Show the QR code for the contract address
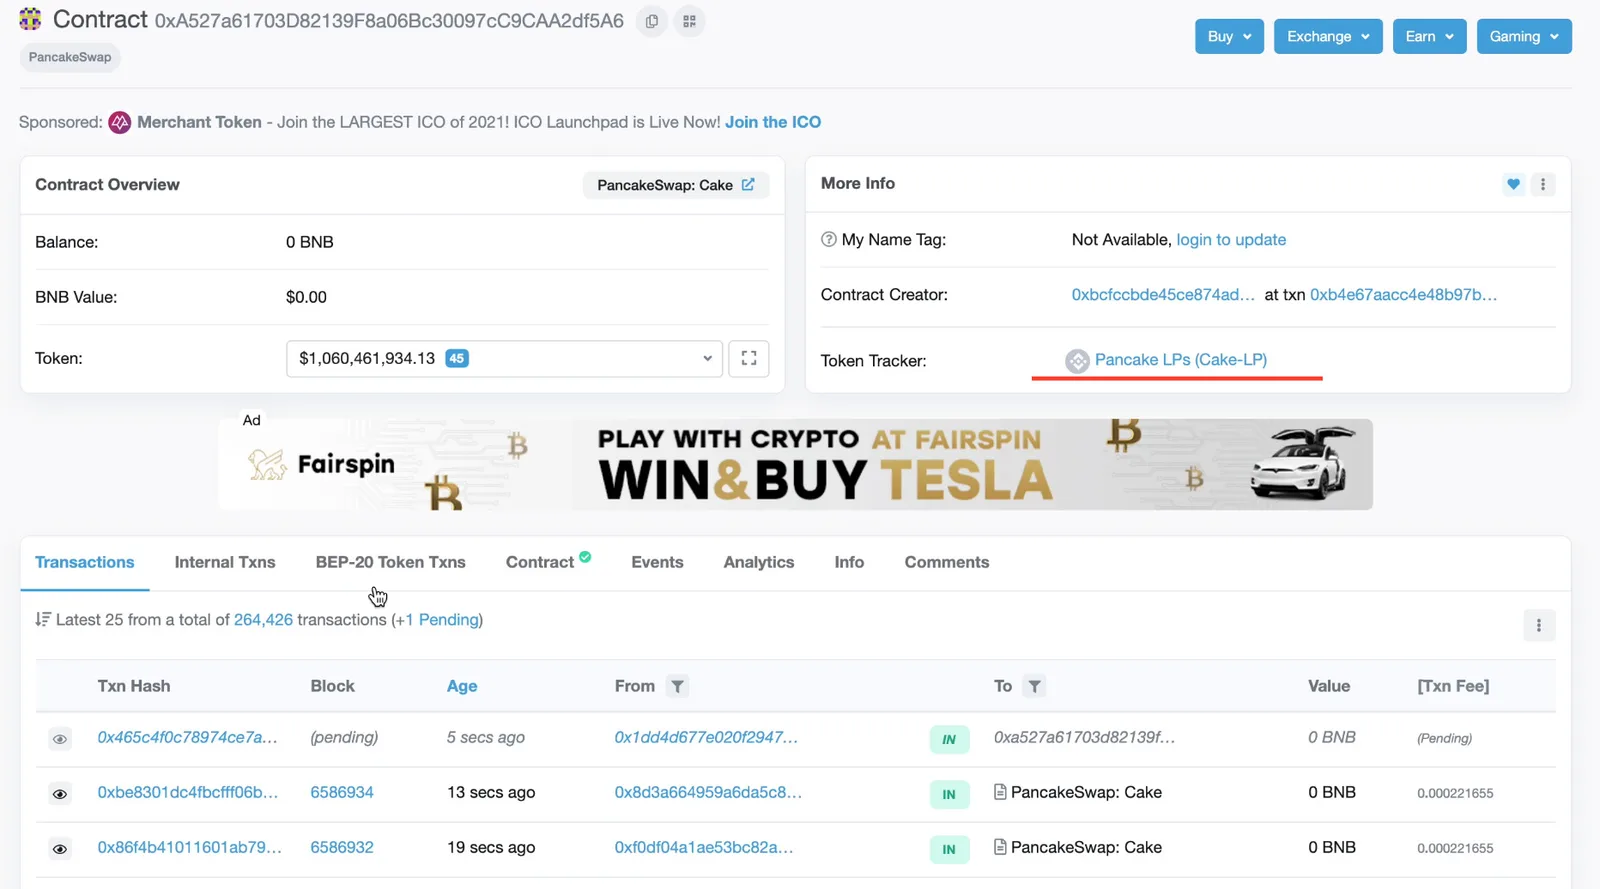This screenshot has width=1600, height=889. tap(689, 21)
